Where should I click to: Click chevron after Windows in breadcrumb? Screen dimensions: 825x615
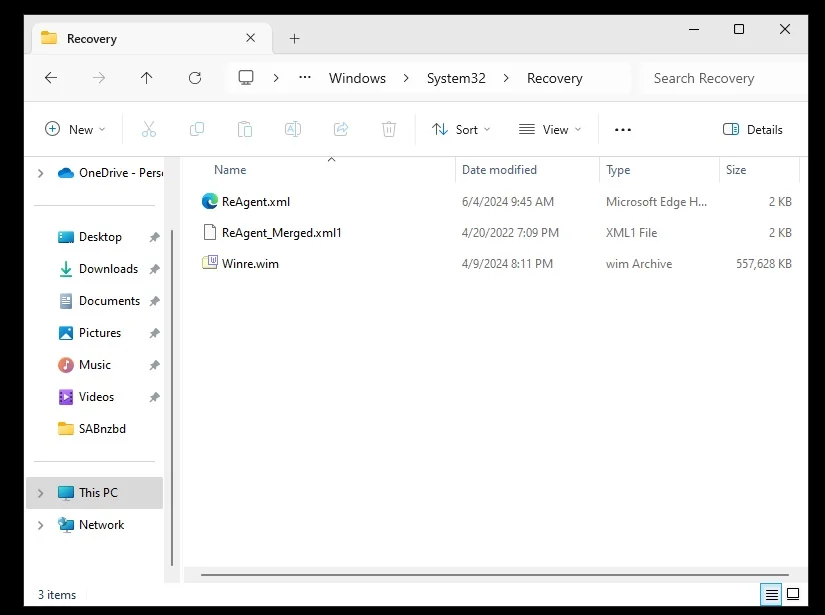click(x=406, y=78)
